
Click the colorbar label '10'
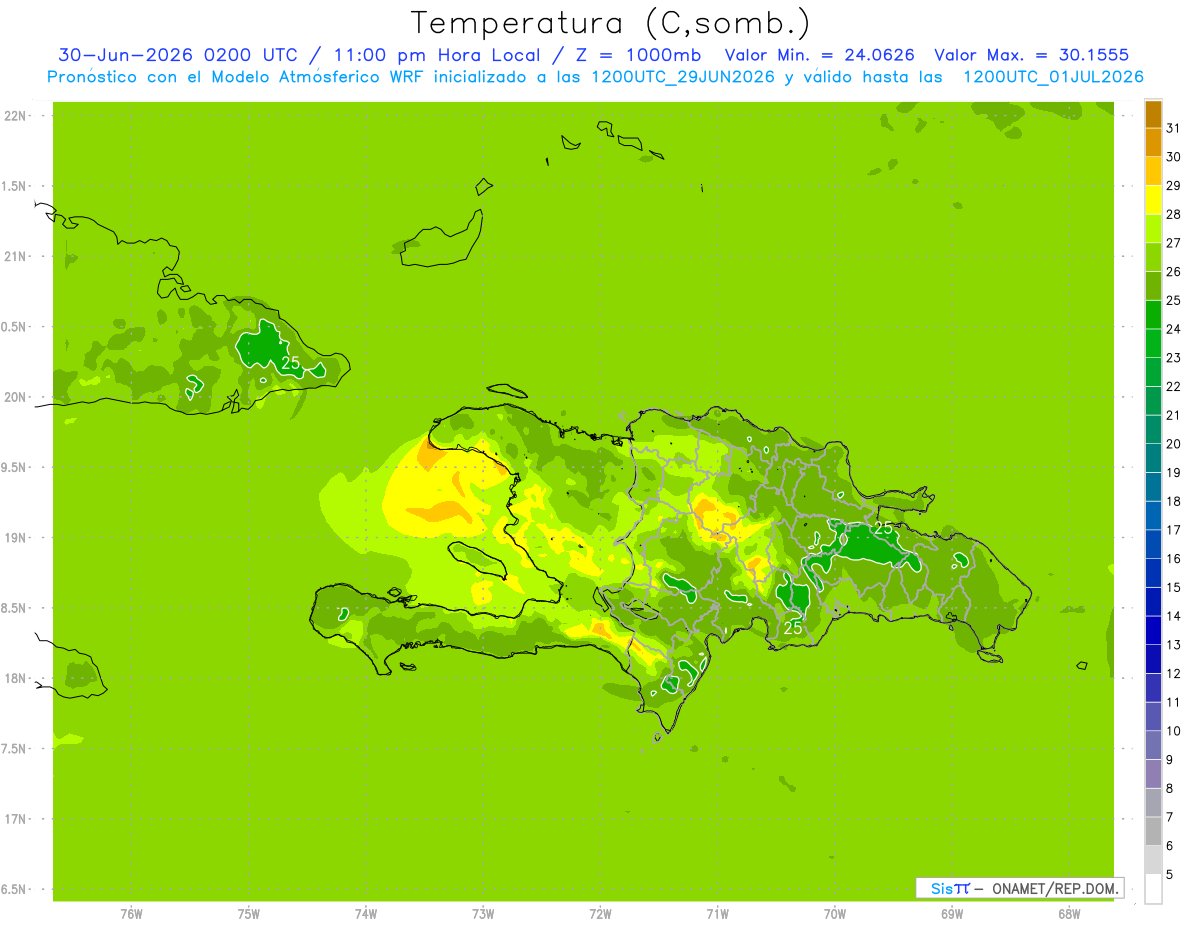(x=1173, y=731)
